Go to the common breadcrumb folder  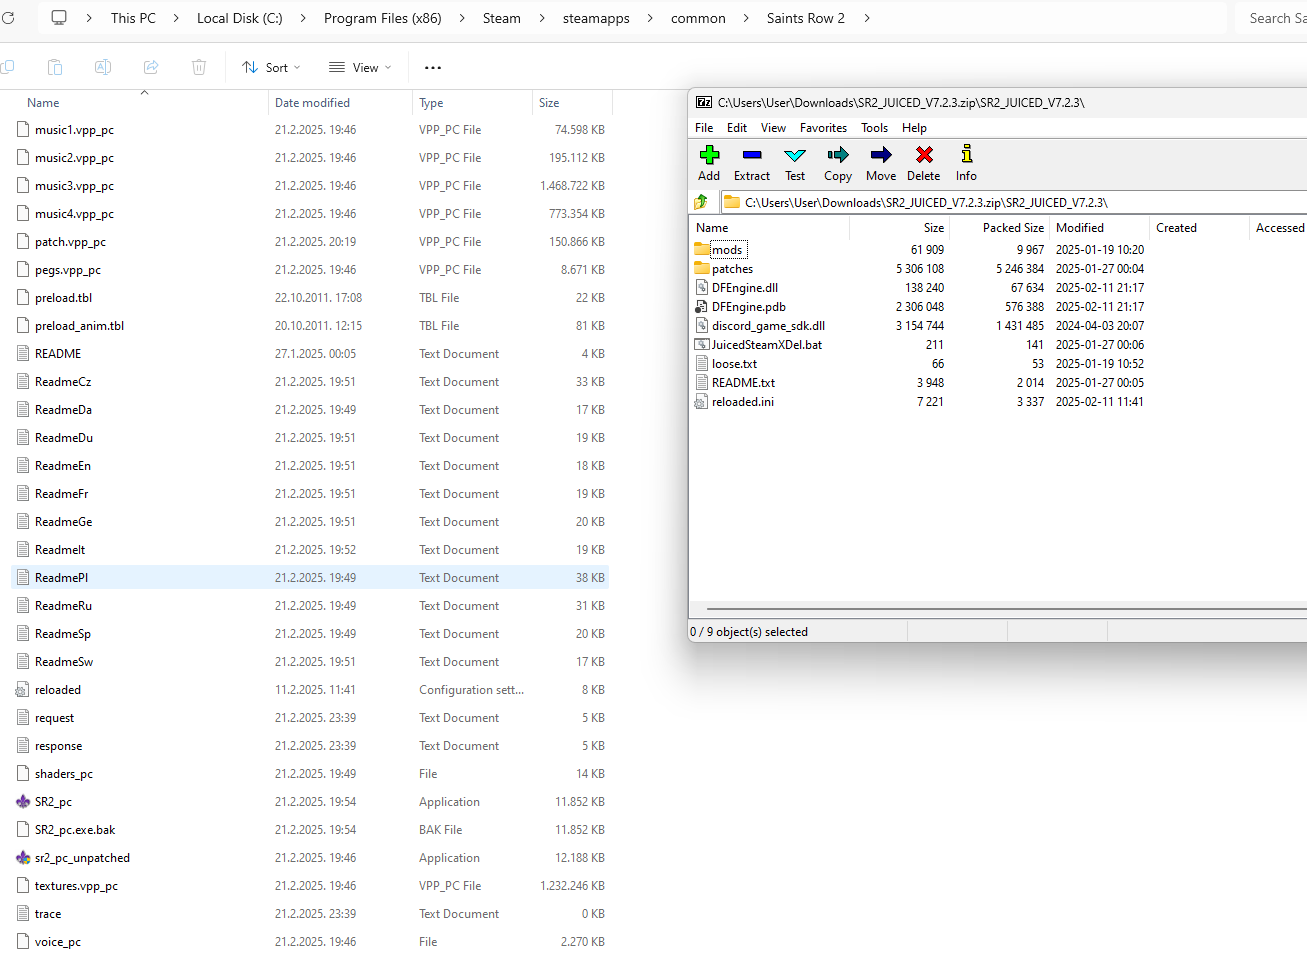click(x=698, y=18)
